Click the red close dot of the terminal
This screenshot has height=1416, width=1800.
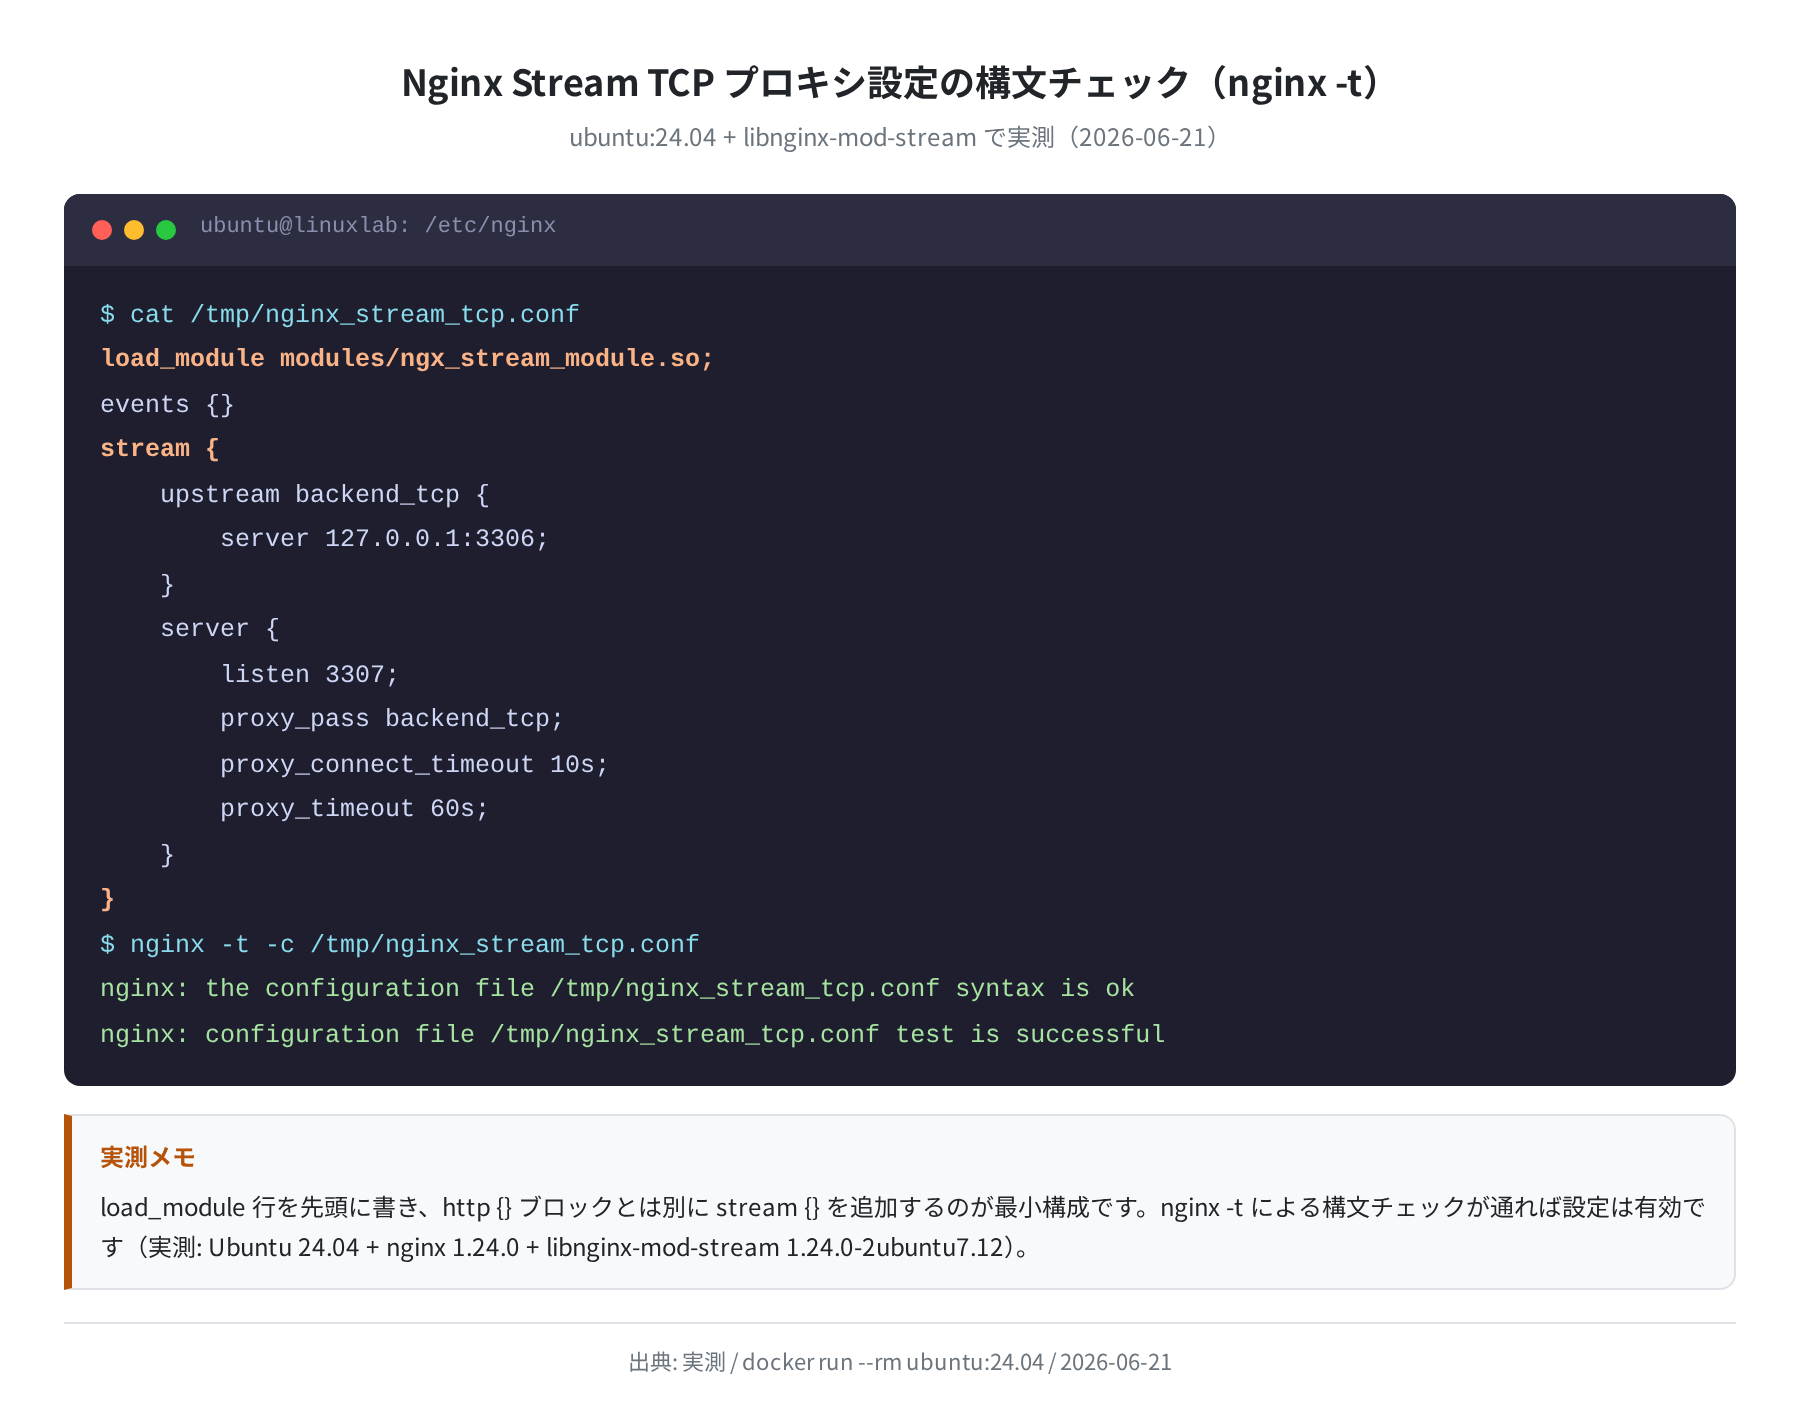point(102,230)
